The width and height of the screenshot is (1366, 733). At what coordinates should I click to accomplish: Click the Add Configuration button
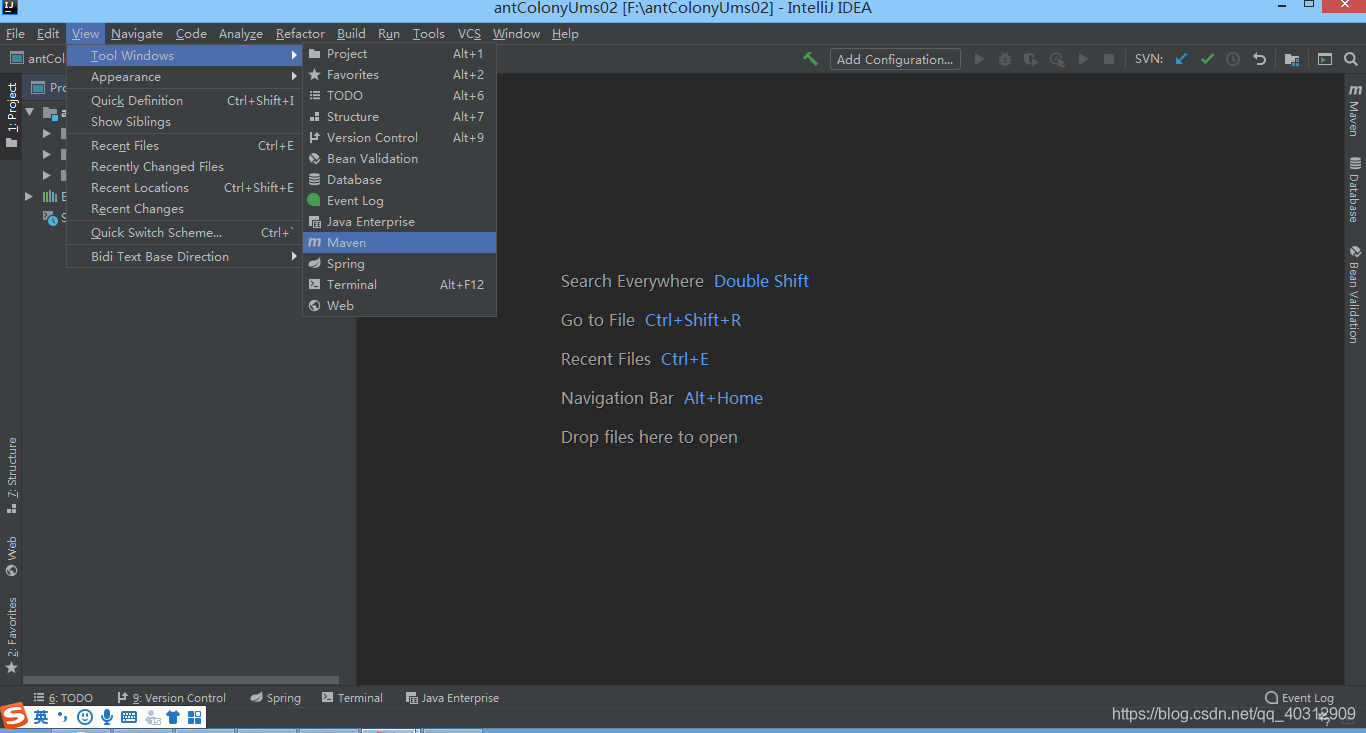click(895, 59)
